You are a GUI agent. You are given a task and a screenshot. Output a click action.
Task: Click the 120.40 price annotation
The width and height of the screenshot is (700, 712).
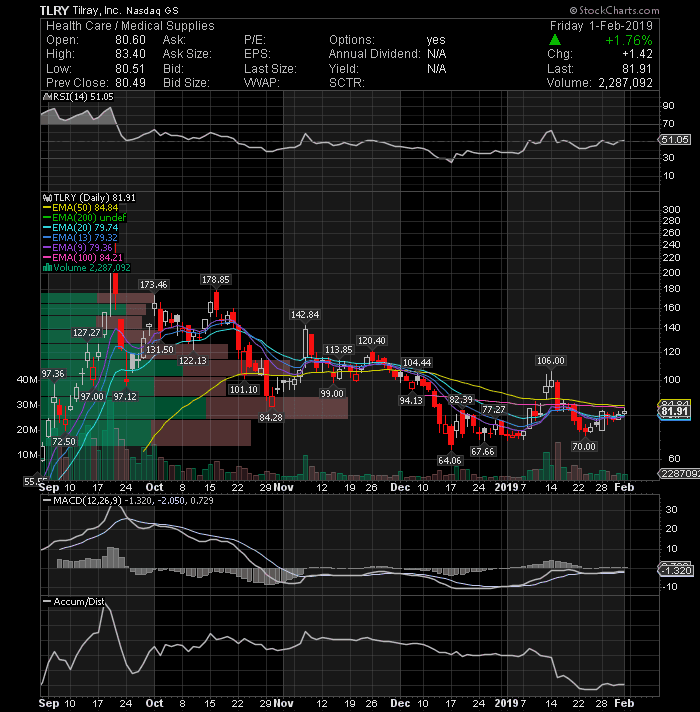pos(372,341)
